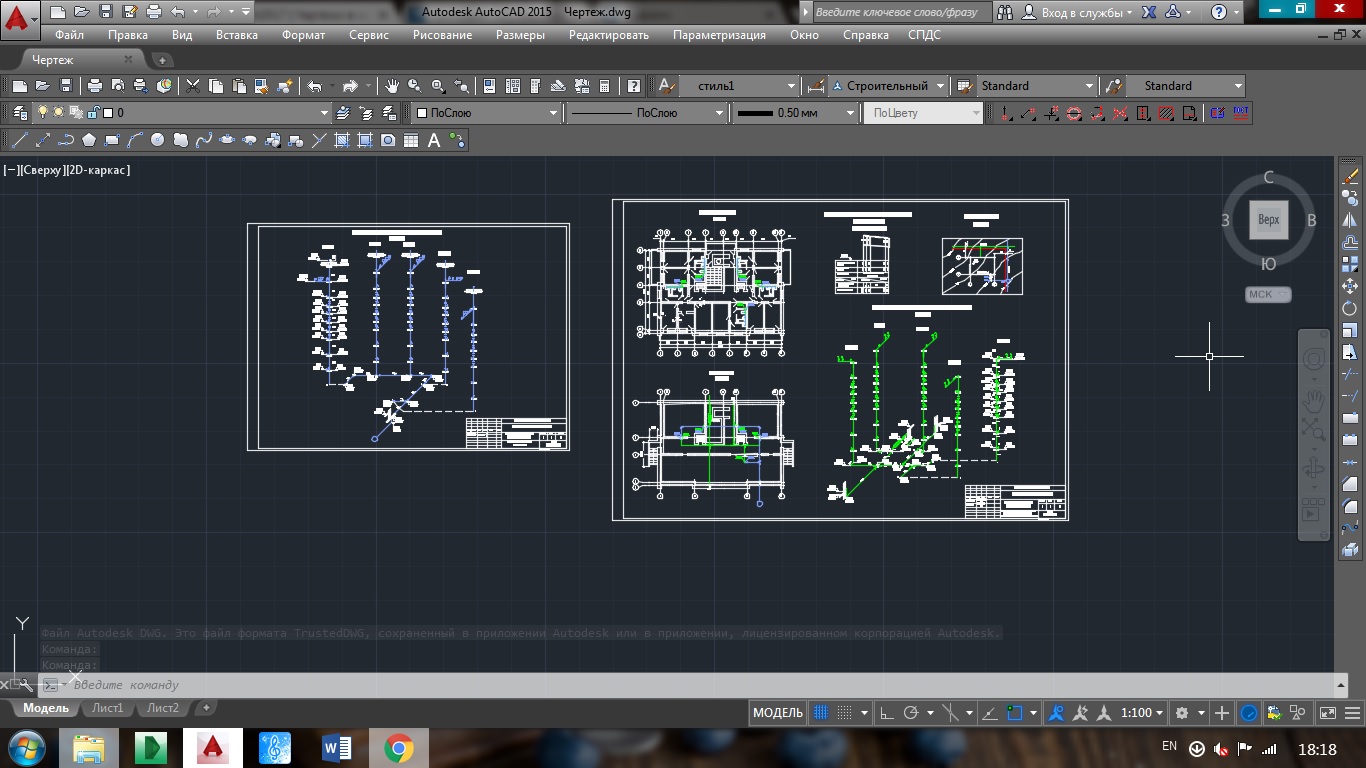The height and width of the screenshot is (768, 1366).
Task: Expand the undo history dropdown arrow
Action: click(x=195, y=12)
